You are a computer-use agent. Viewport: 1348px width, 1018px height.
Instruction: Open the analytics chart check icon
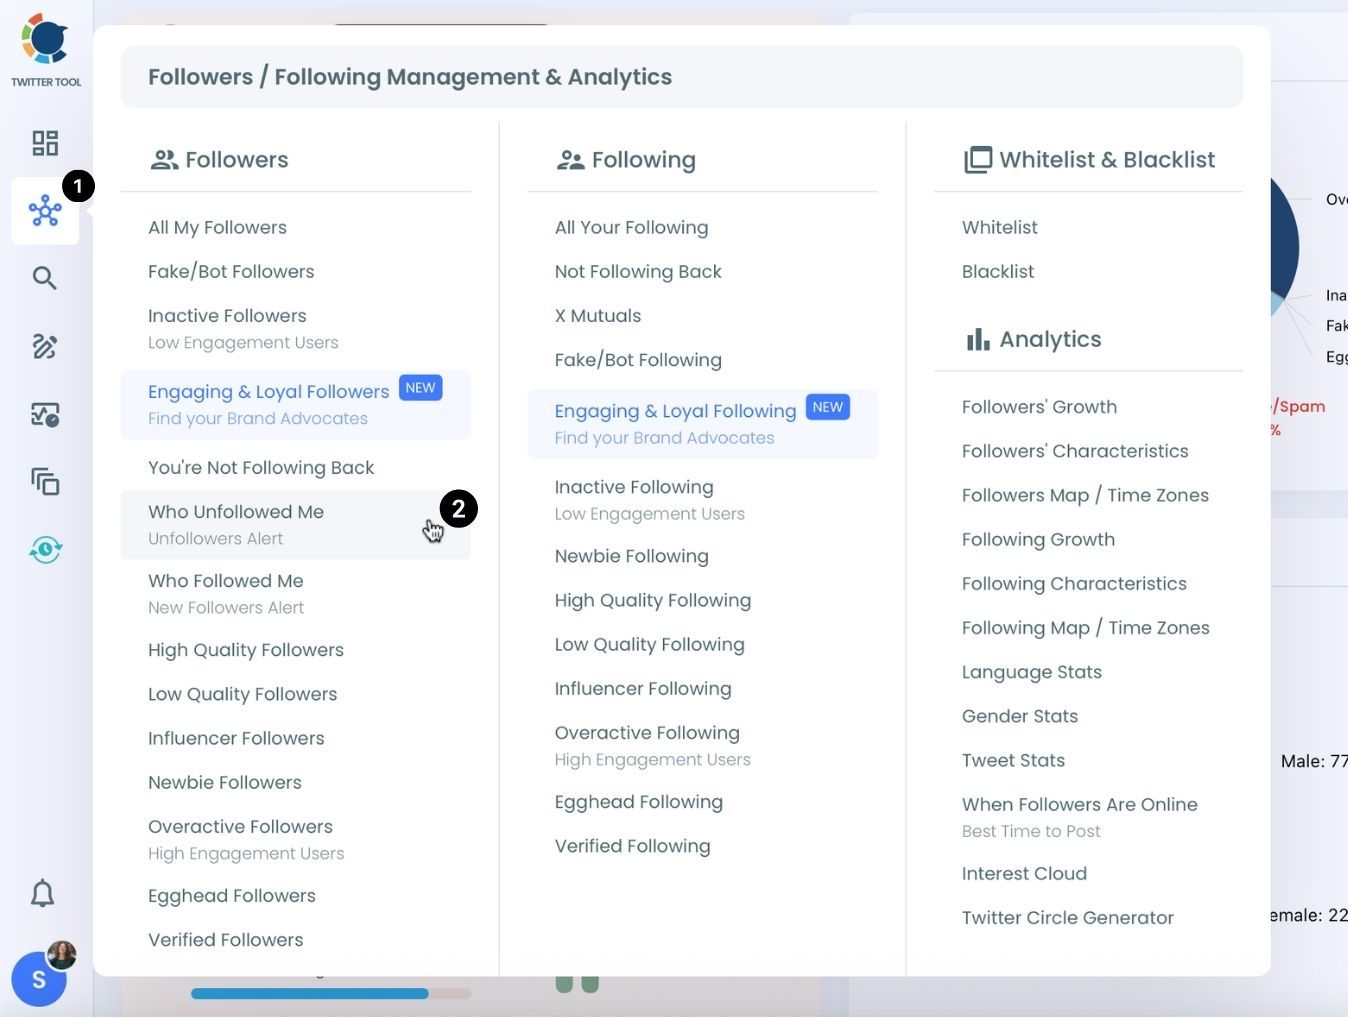click(x=45, y=414)
